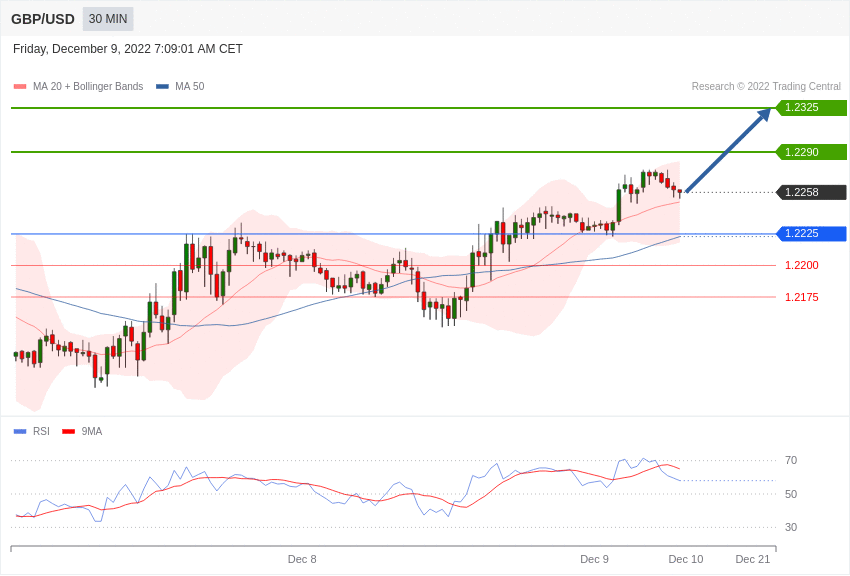
Task: Click the Research Trading Central copyright text
Action: [x=766, y=87]
